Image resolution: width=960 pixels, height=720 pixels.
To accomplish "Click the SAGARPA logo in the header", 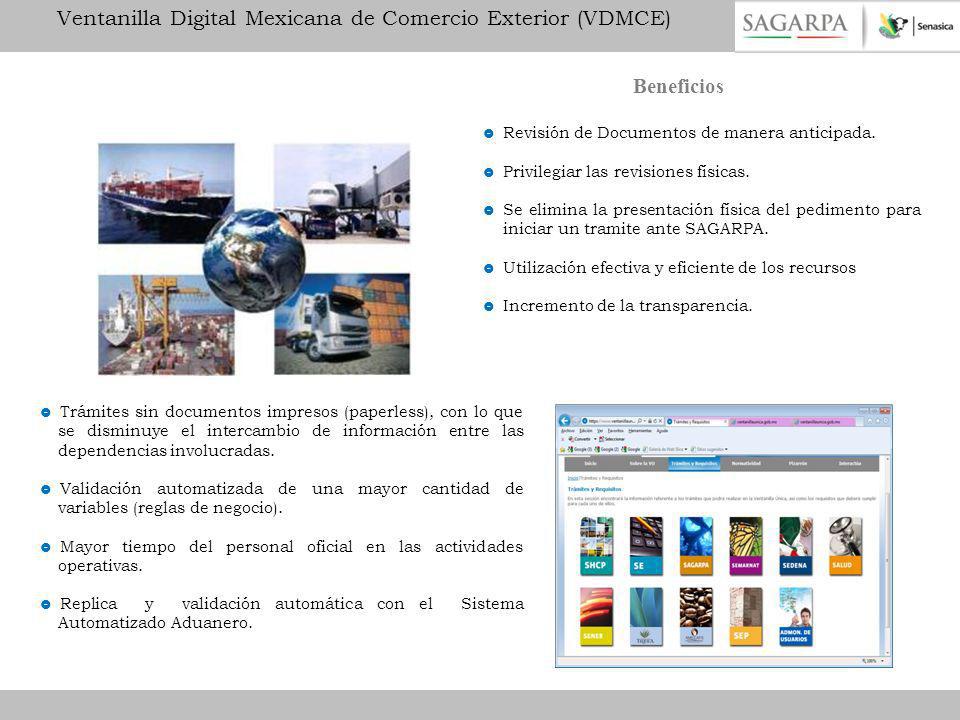I will pyautogui.click(x=795, y=24).
